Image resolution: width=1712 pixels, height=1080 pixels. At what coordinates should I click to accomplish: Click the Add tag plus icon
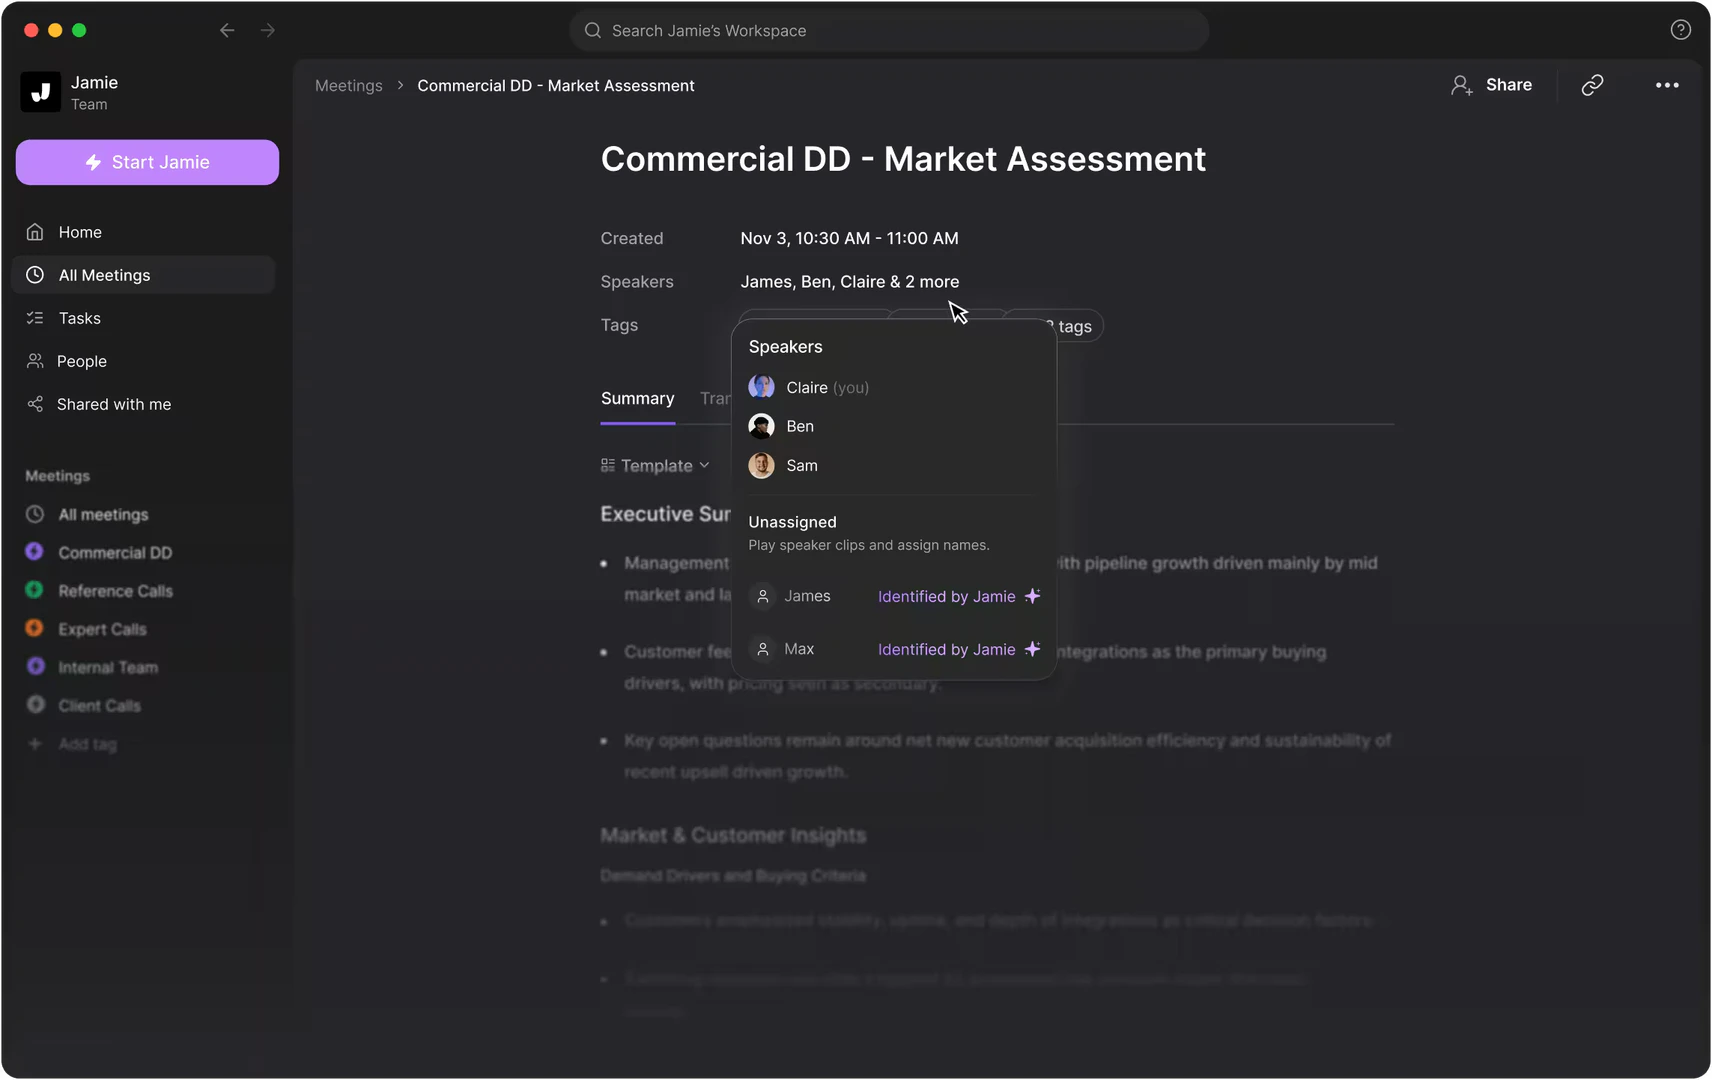[35, 743]
